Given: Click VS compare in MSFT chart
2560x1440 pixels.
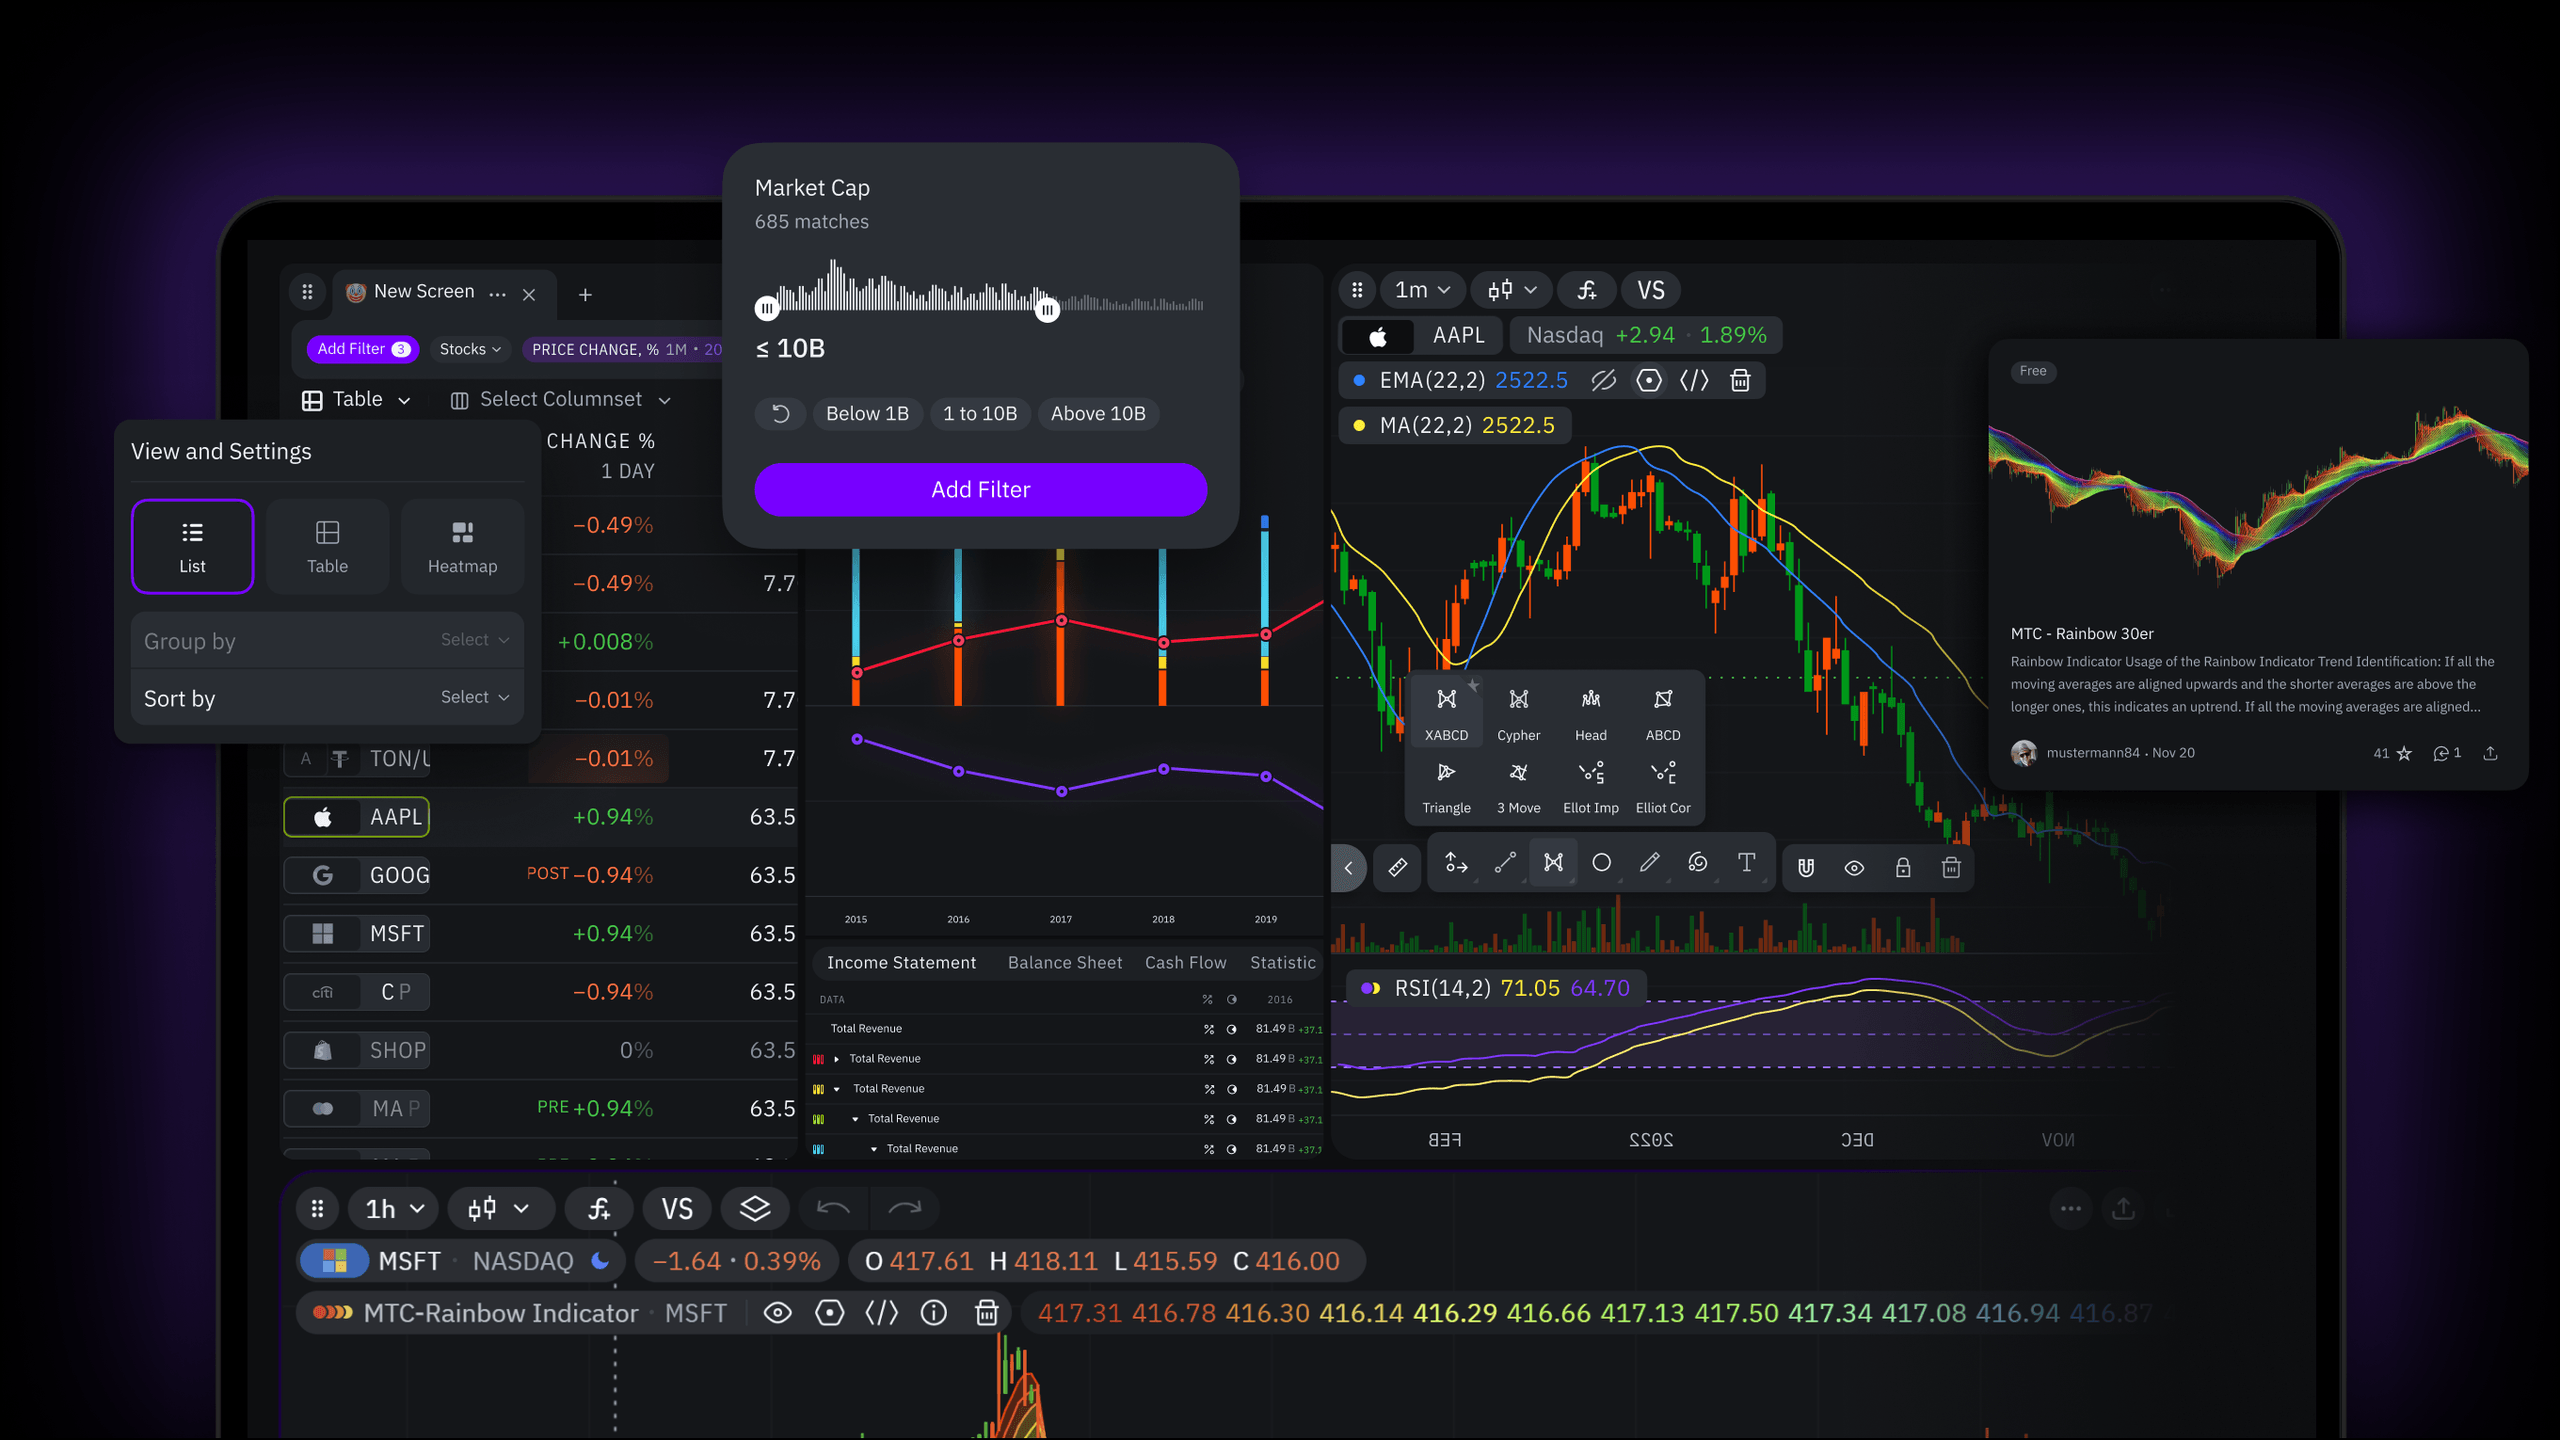Looking at the screenshot, I should click(677, 1208).
